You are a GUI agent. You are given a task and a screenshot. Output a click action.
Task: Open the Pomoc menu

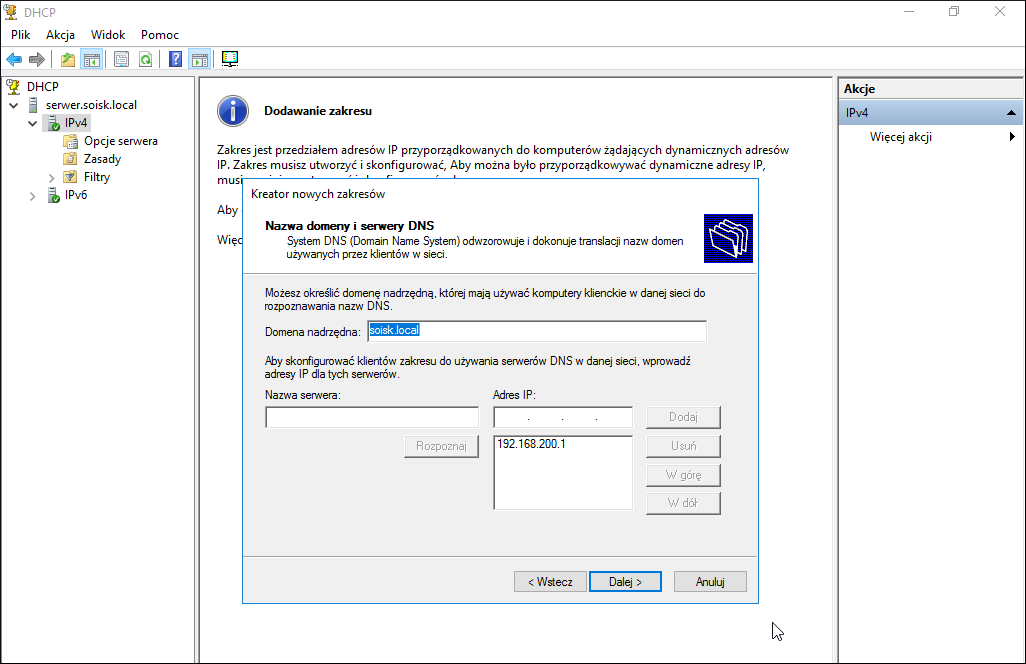click(x=160, y=35)
